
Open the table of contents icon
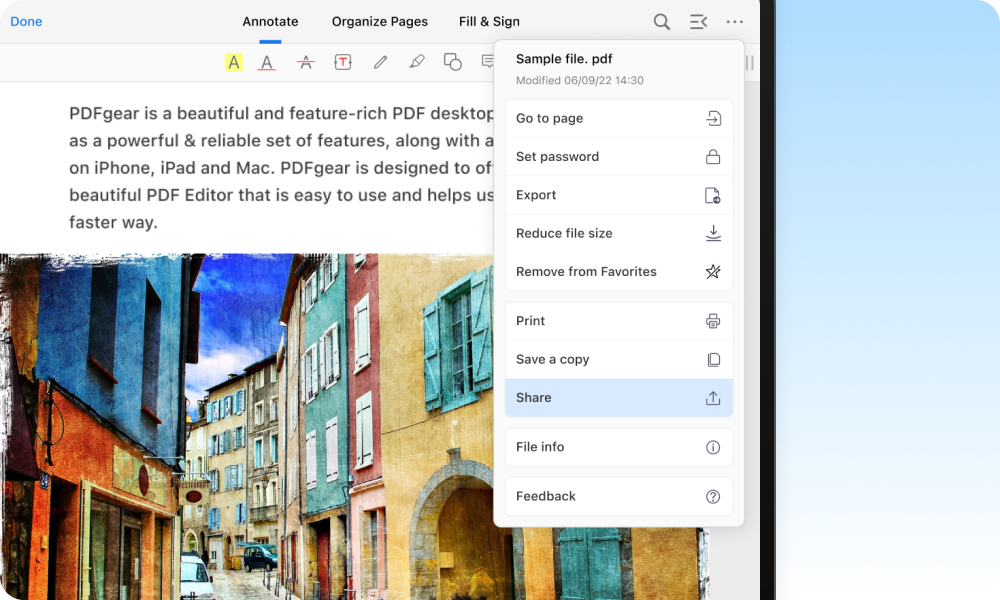point(698,21)
